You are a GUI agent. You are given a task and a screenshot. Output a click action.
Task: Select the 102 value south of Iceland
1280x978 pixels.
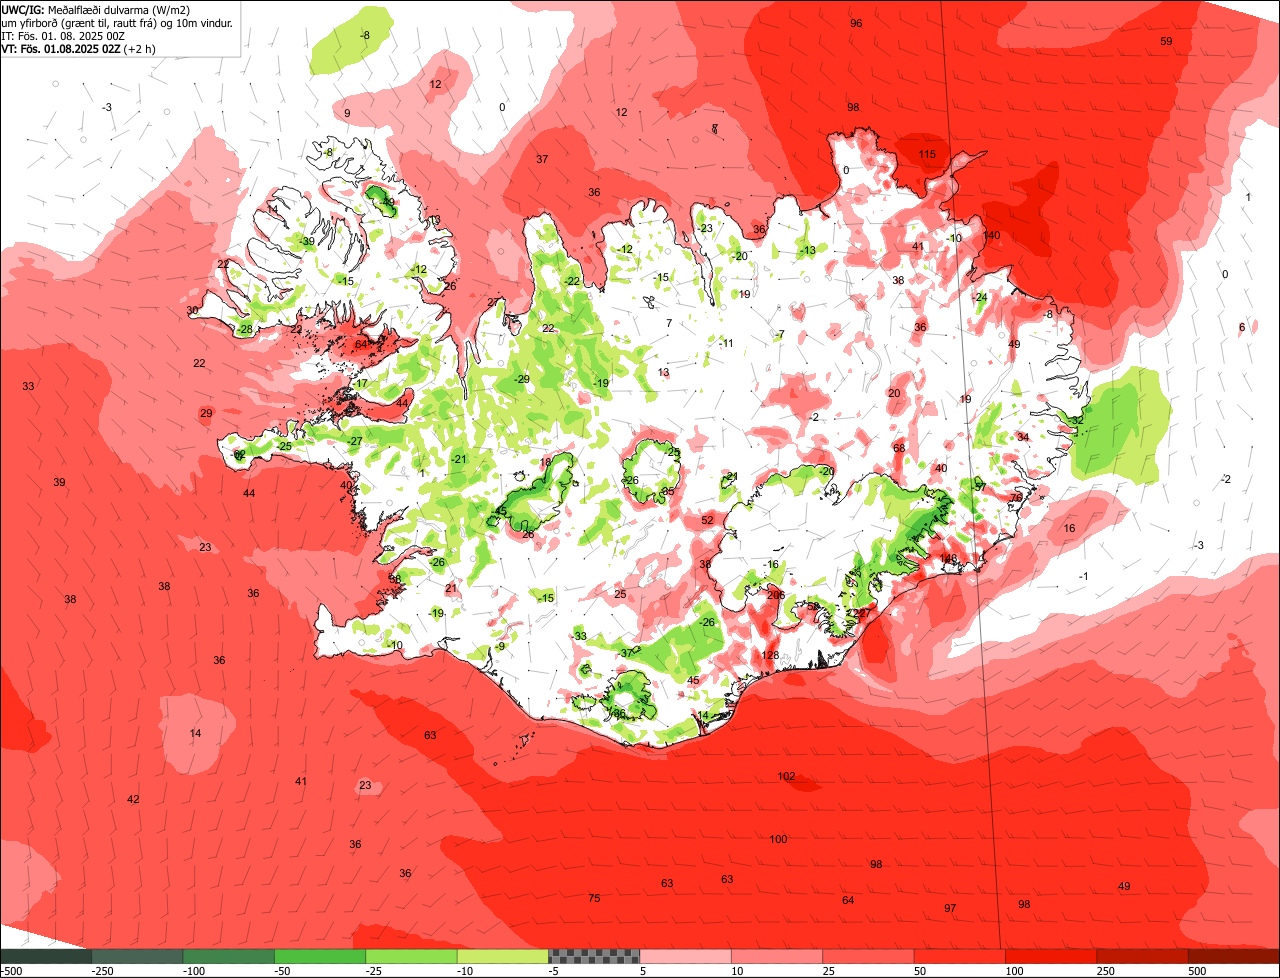point(787,776)
